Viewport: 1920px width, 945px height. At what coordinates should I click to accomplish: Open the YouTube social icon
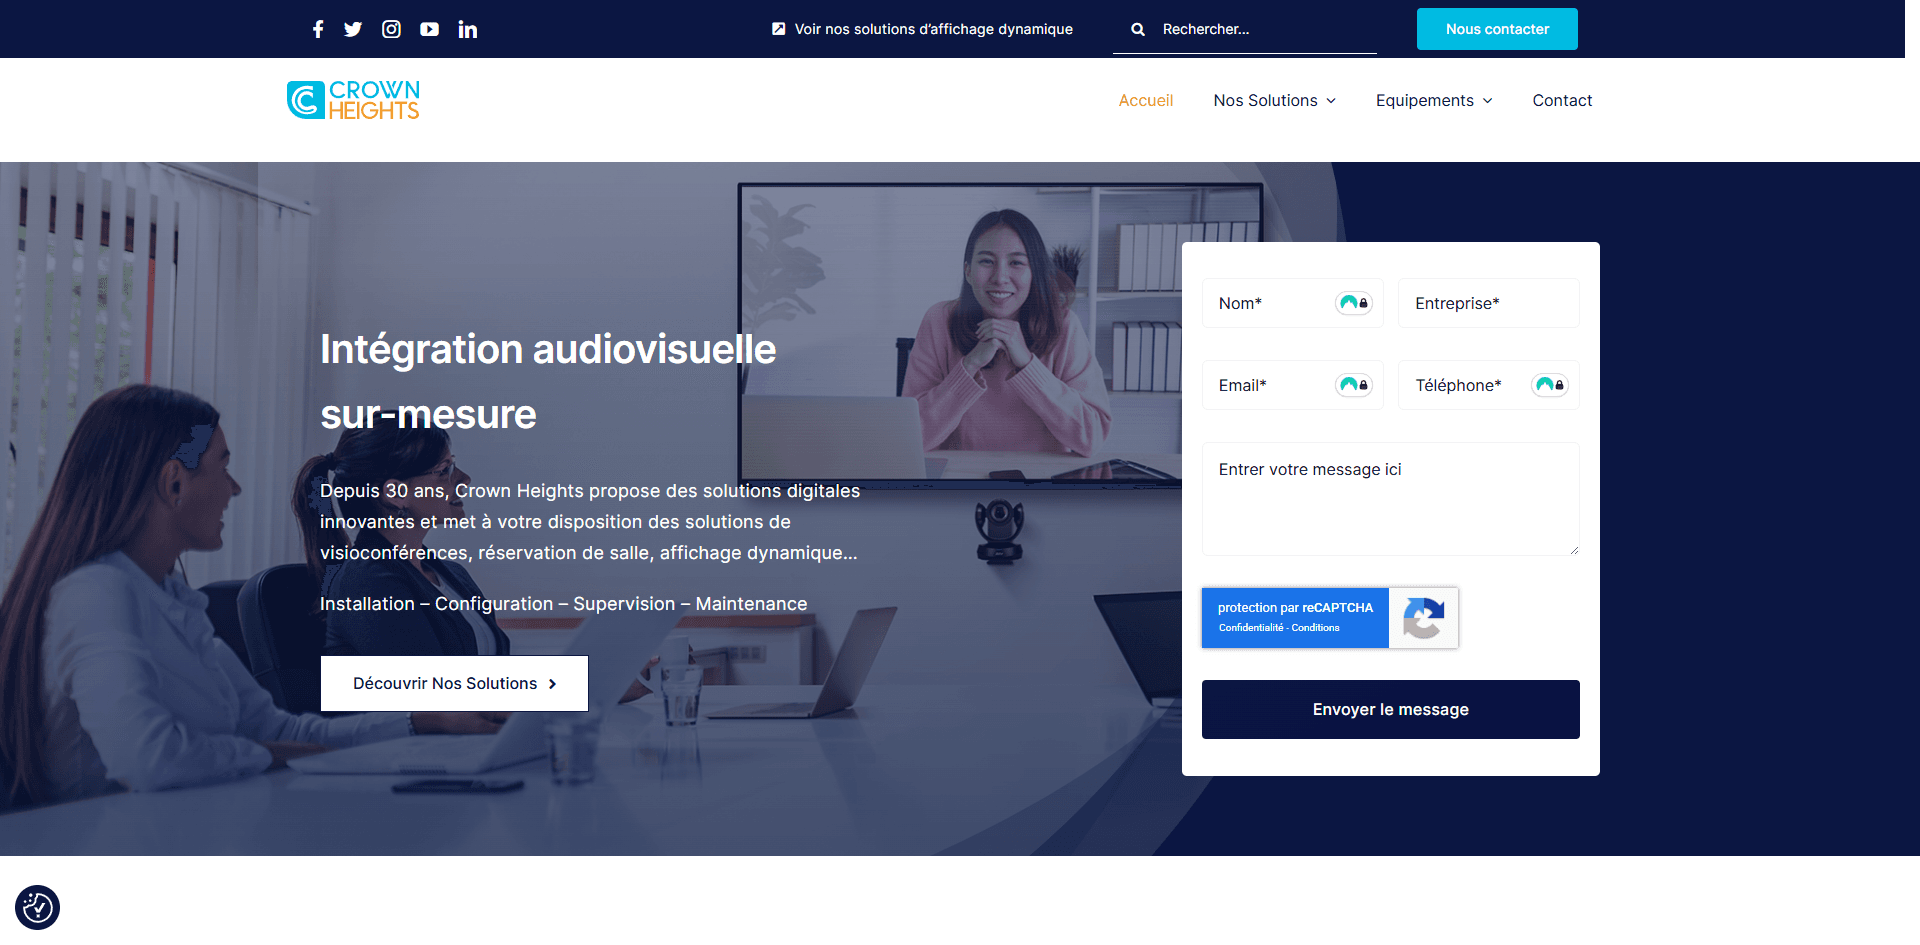[x=429, y=29]
